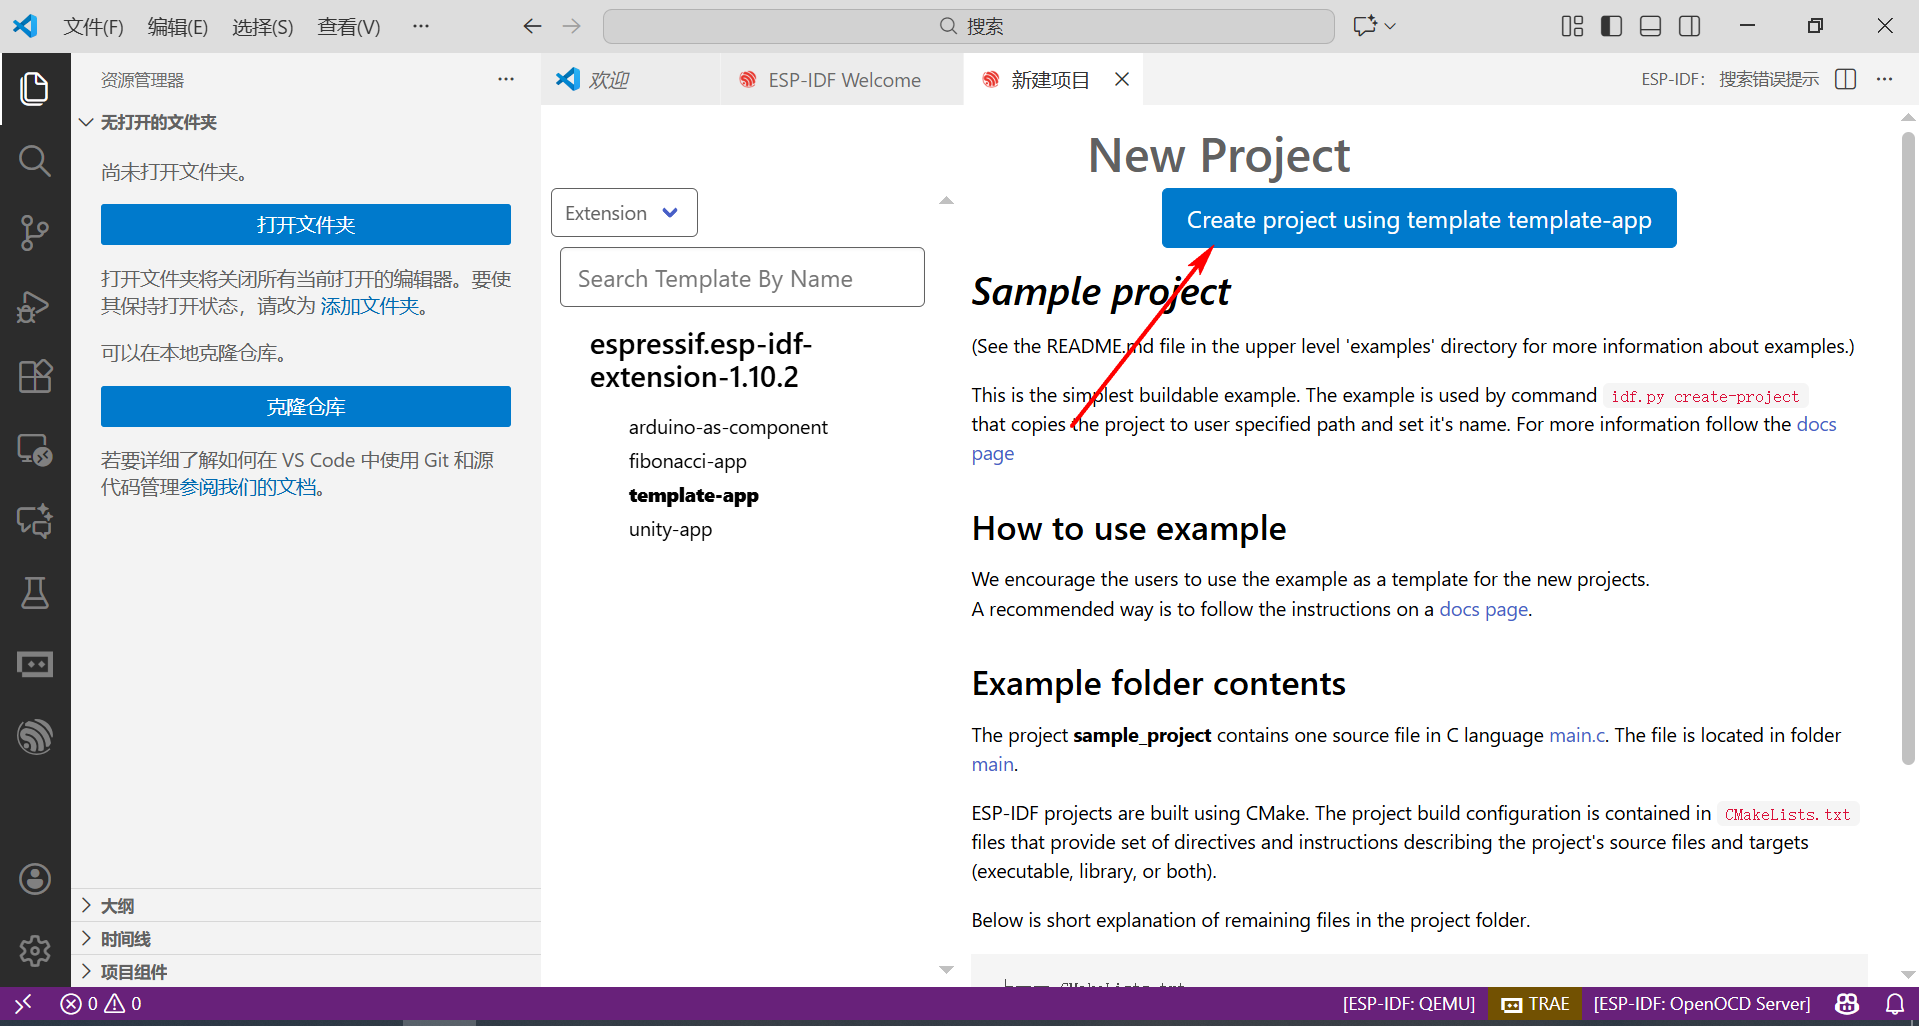1919x1026 pixels.
Task: Click the 克隆仓库 button
Action: [306, 407]
